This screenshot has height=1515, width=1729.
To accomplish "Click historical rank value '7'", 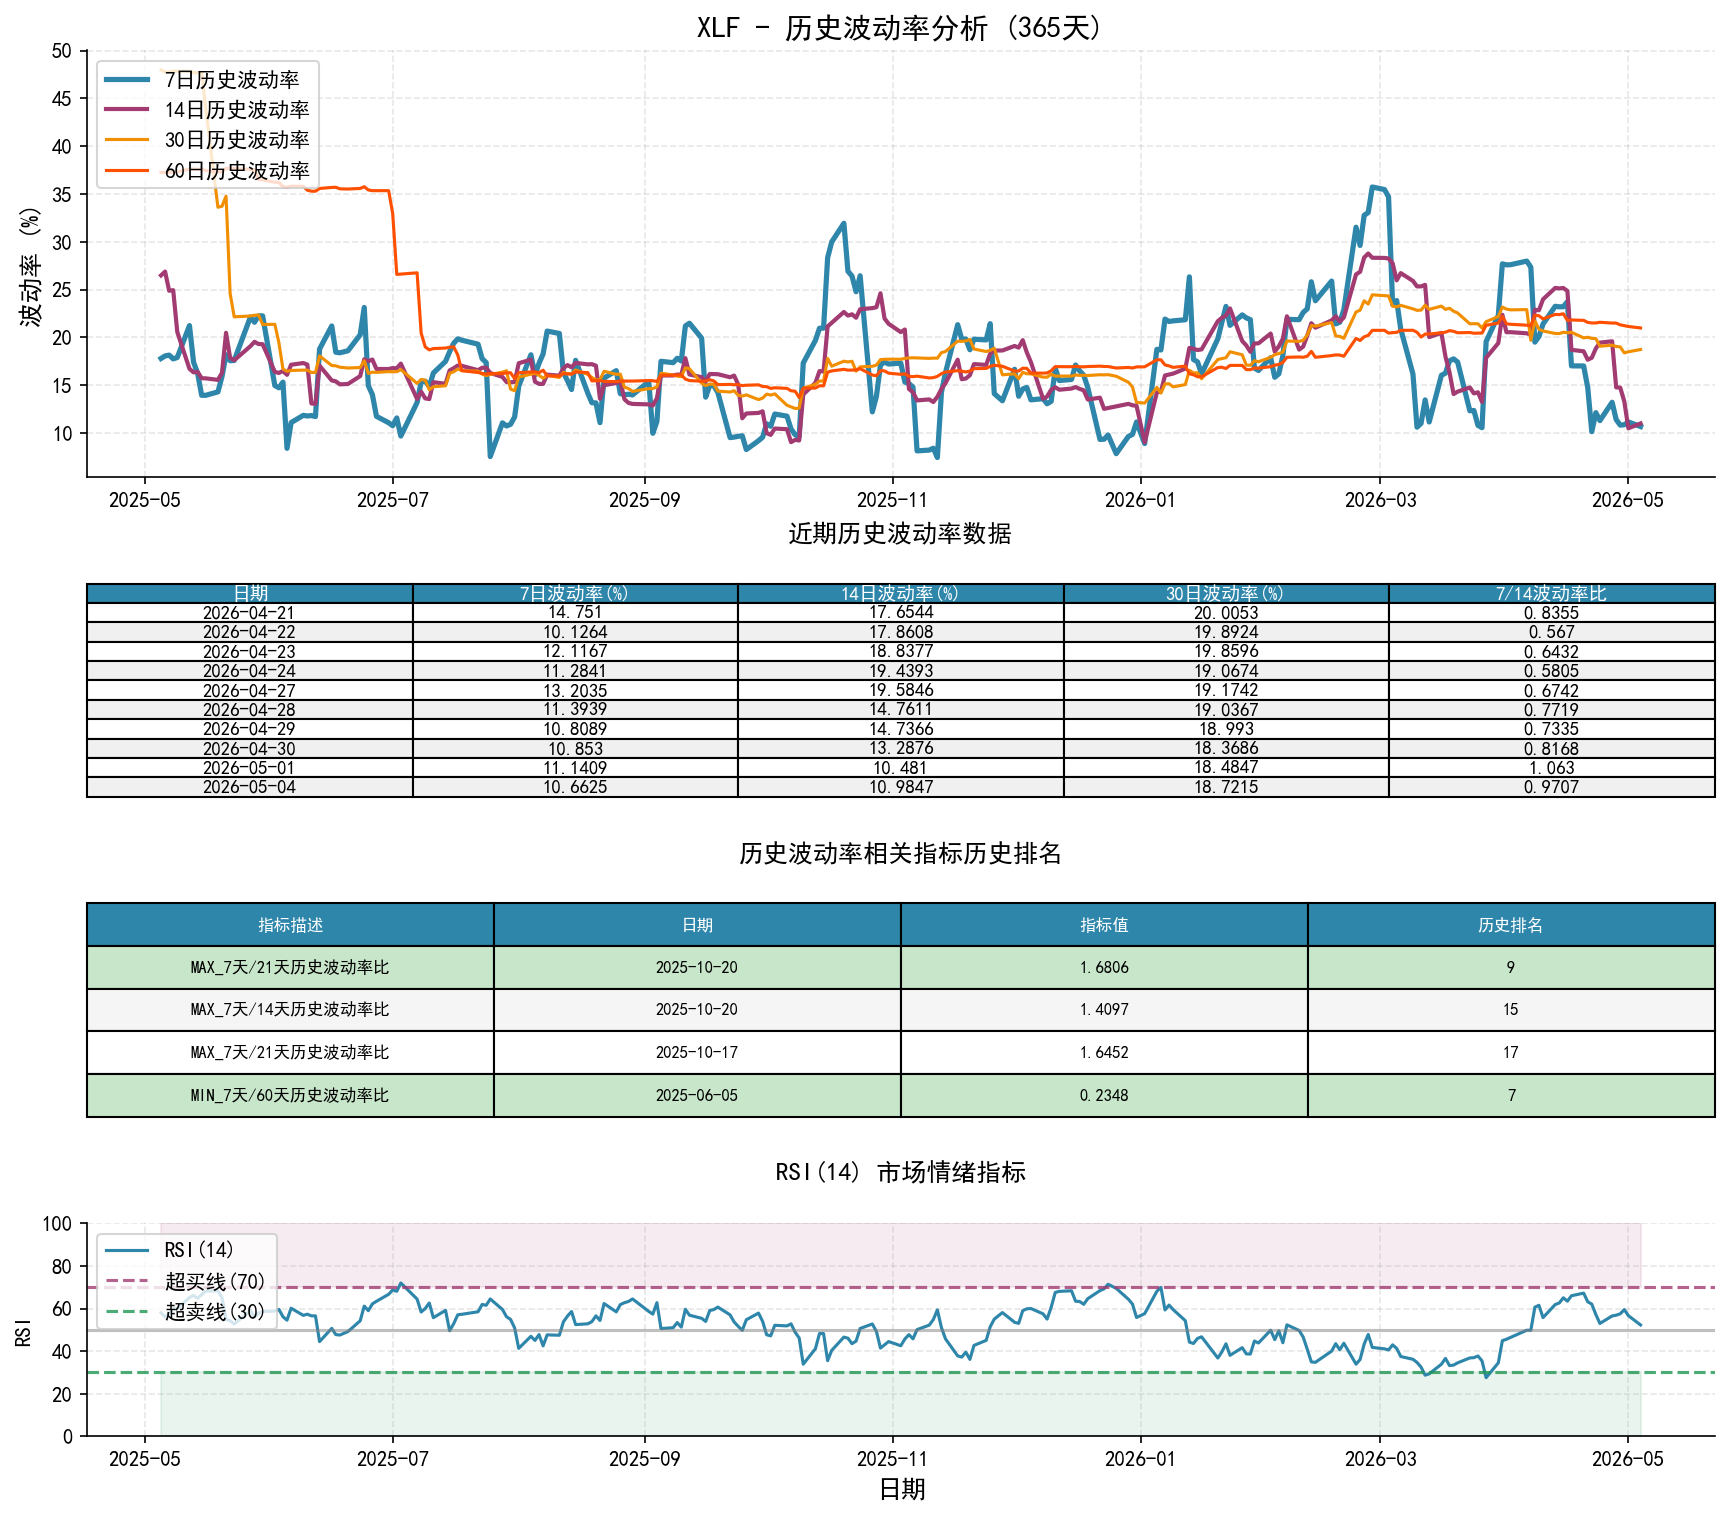I will tap(1511, 1095).
